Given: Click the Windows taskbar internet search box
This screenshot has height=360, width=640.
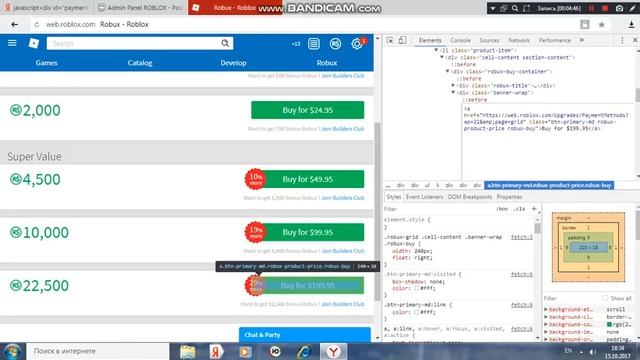Looking at the screenshot, I should click(x=98, y=351).
